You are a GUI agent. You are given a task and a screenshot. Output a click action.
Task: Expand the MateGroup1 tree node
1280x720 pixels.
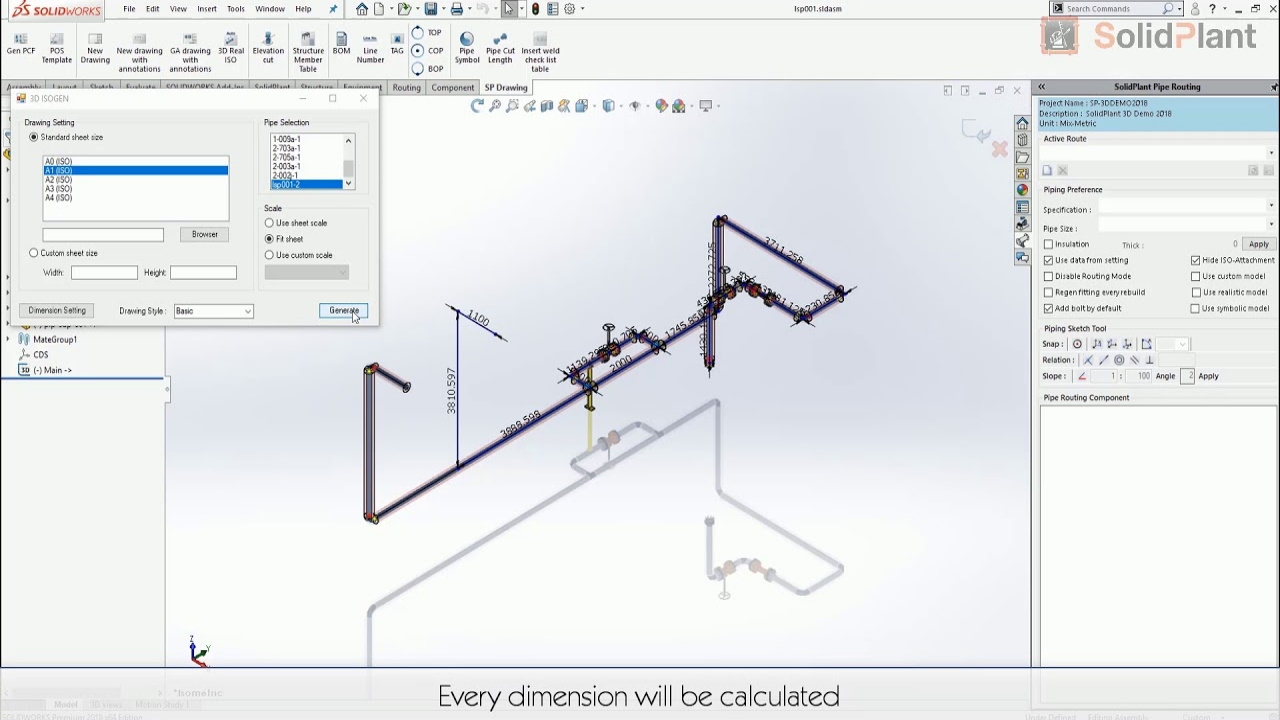coord(9,339)
